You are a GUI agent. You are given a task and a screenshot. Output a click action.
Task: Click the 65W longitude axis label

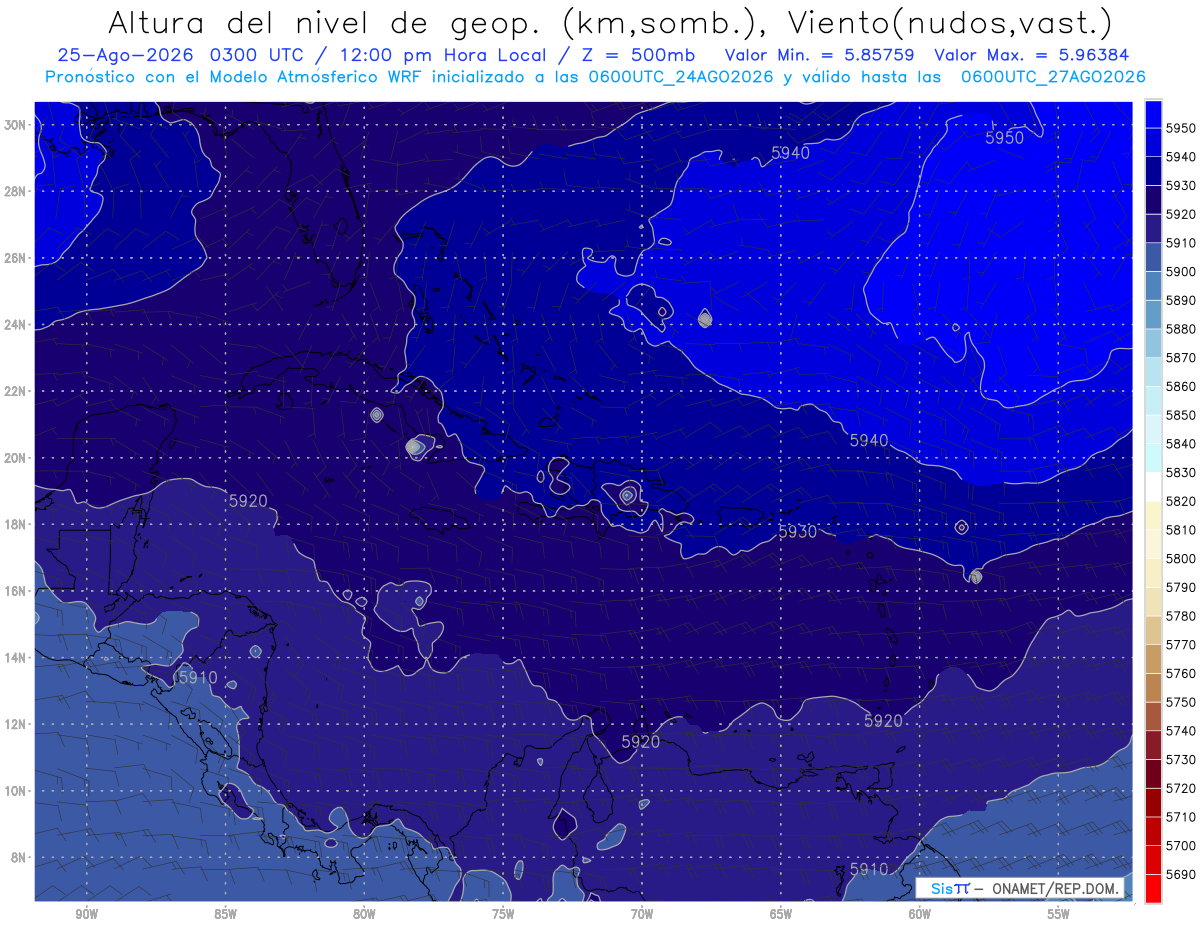[x=781, y=915]
